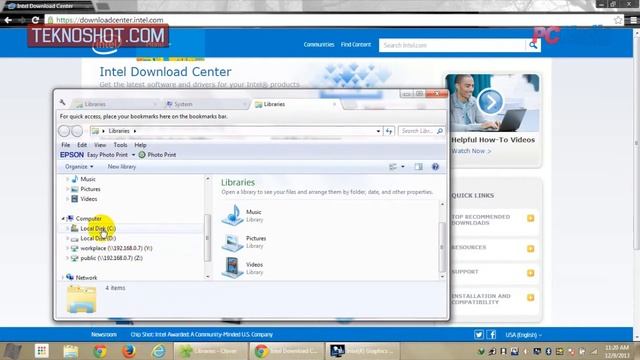Reload the Intel Download Center page

36,20
